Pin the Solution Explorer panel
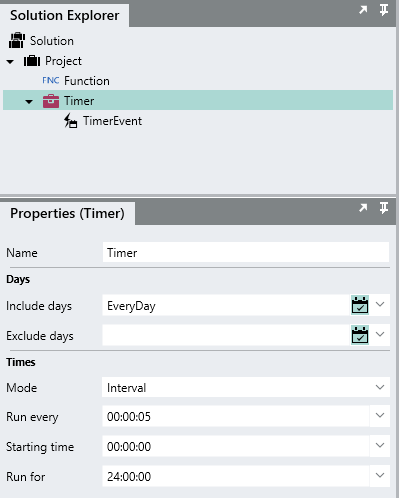This screenshot has width=399, height=498. click(x=384, y=10)
